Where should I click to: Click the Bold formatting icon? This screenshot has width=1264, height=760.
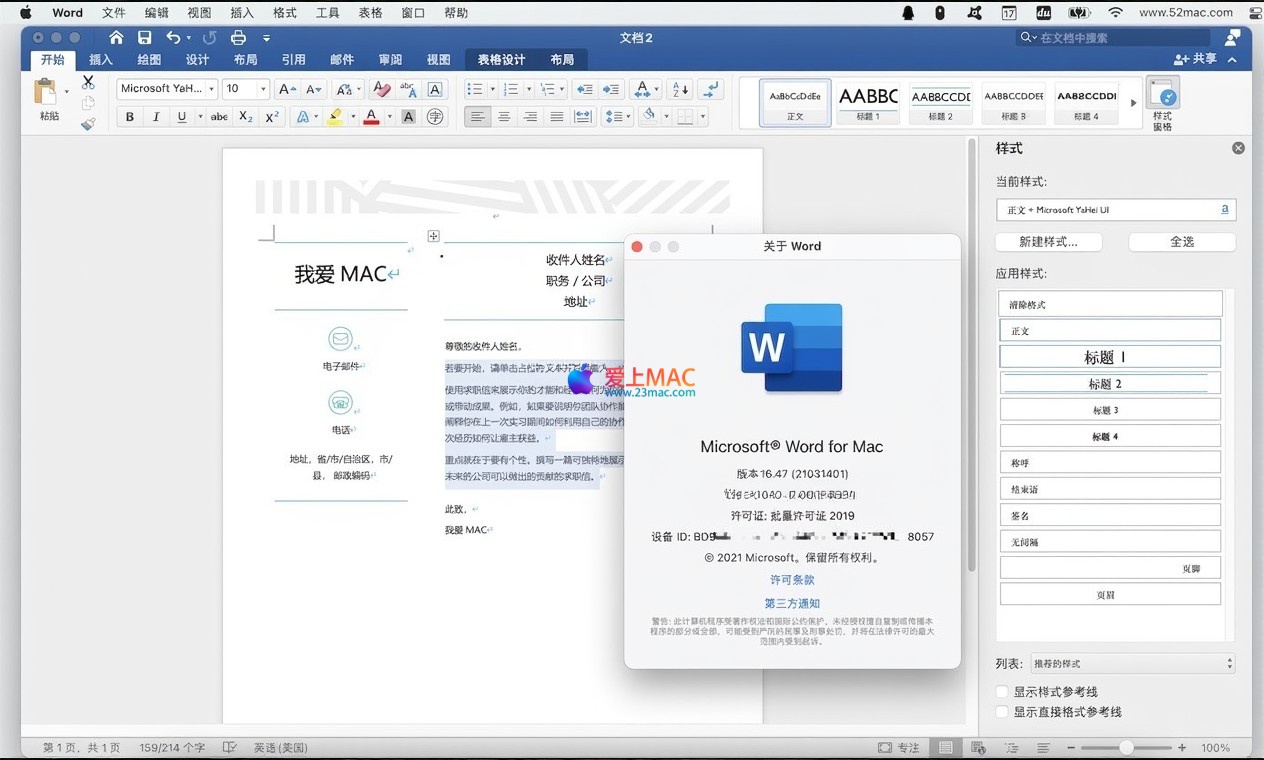click(130, 117)
